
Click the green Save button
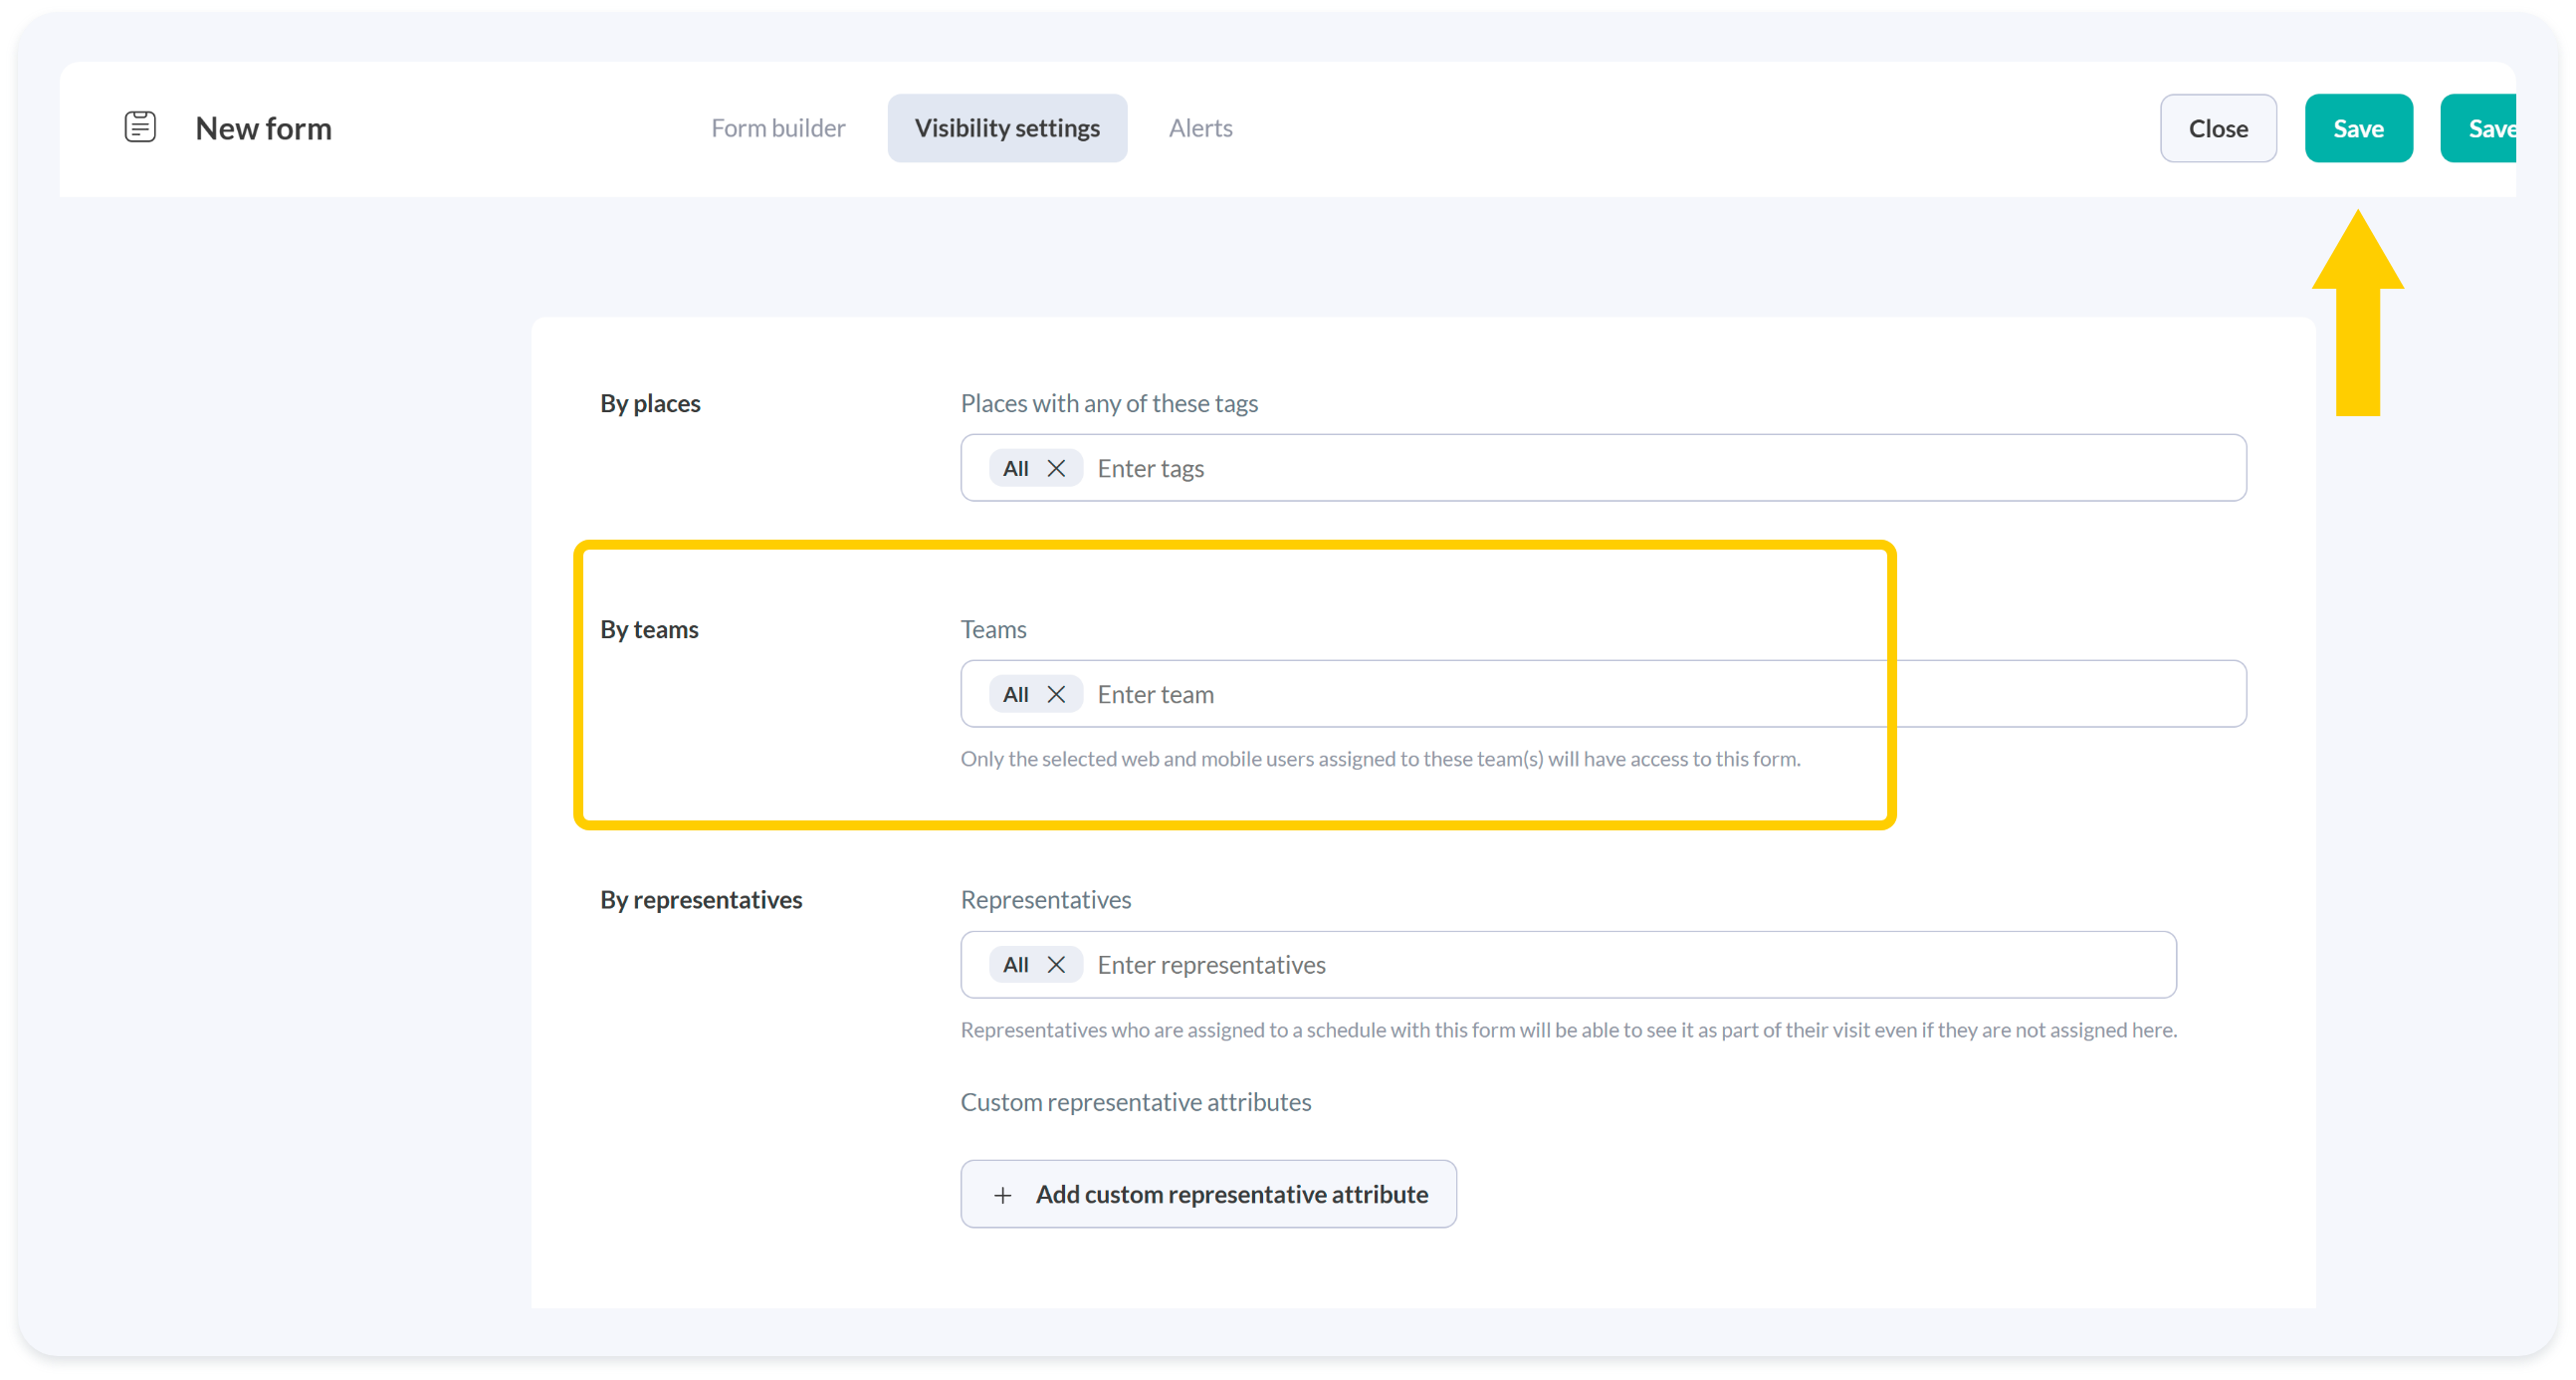(x=2358, y=128)
